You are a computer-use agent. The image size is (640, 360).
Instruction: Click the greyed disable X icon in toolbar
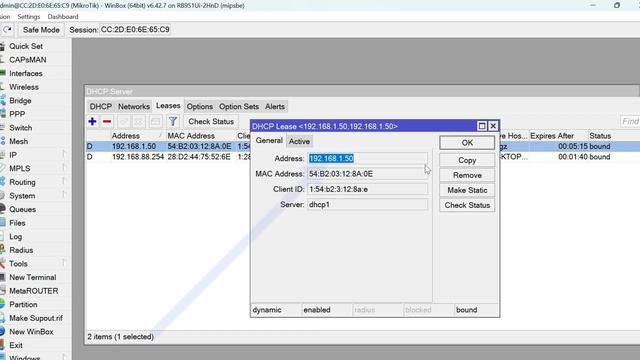coord(139,121)
